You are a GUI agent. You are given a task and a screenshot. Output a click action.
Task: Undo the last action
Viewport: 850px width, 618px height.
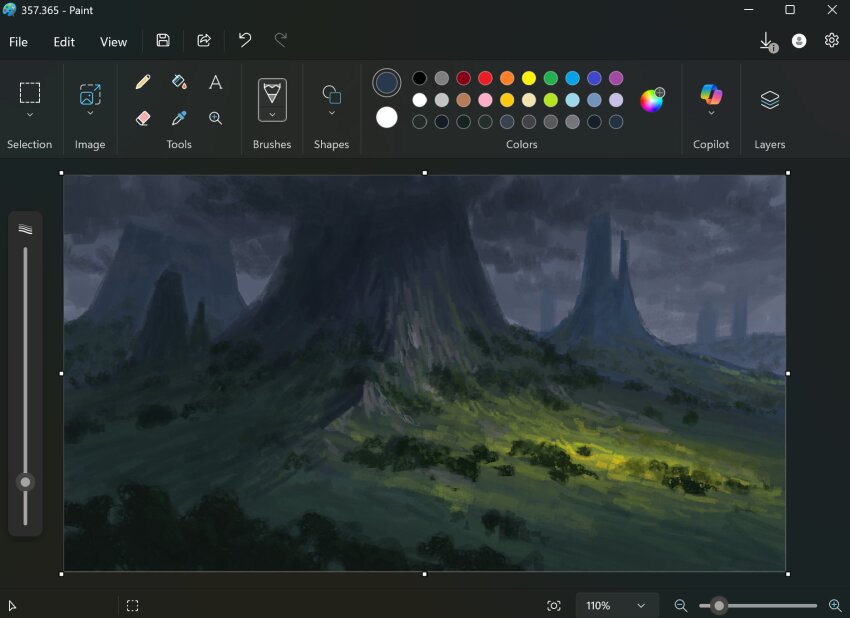[244, 40]
